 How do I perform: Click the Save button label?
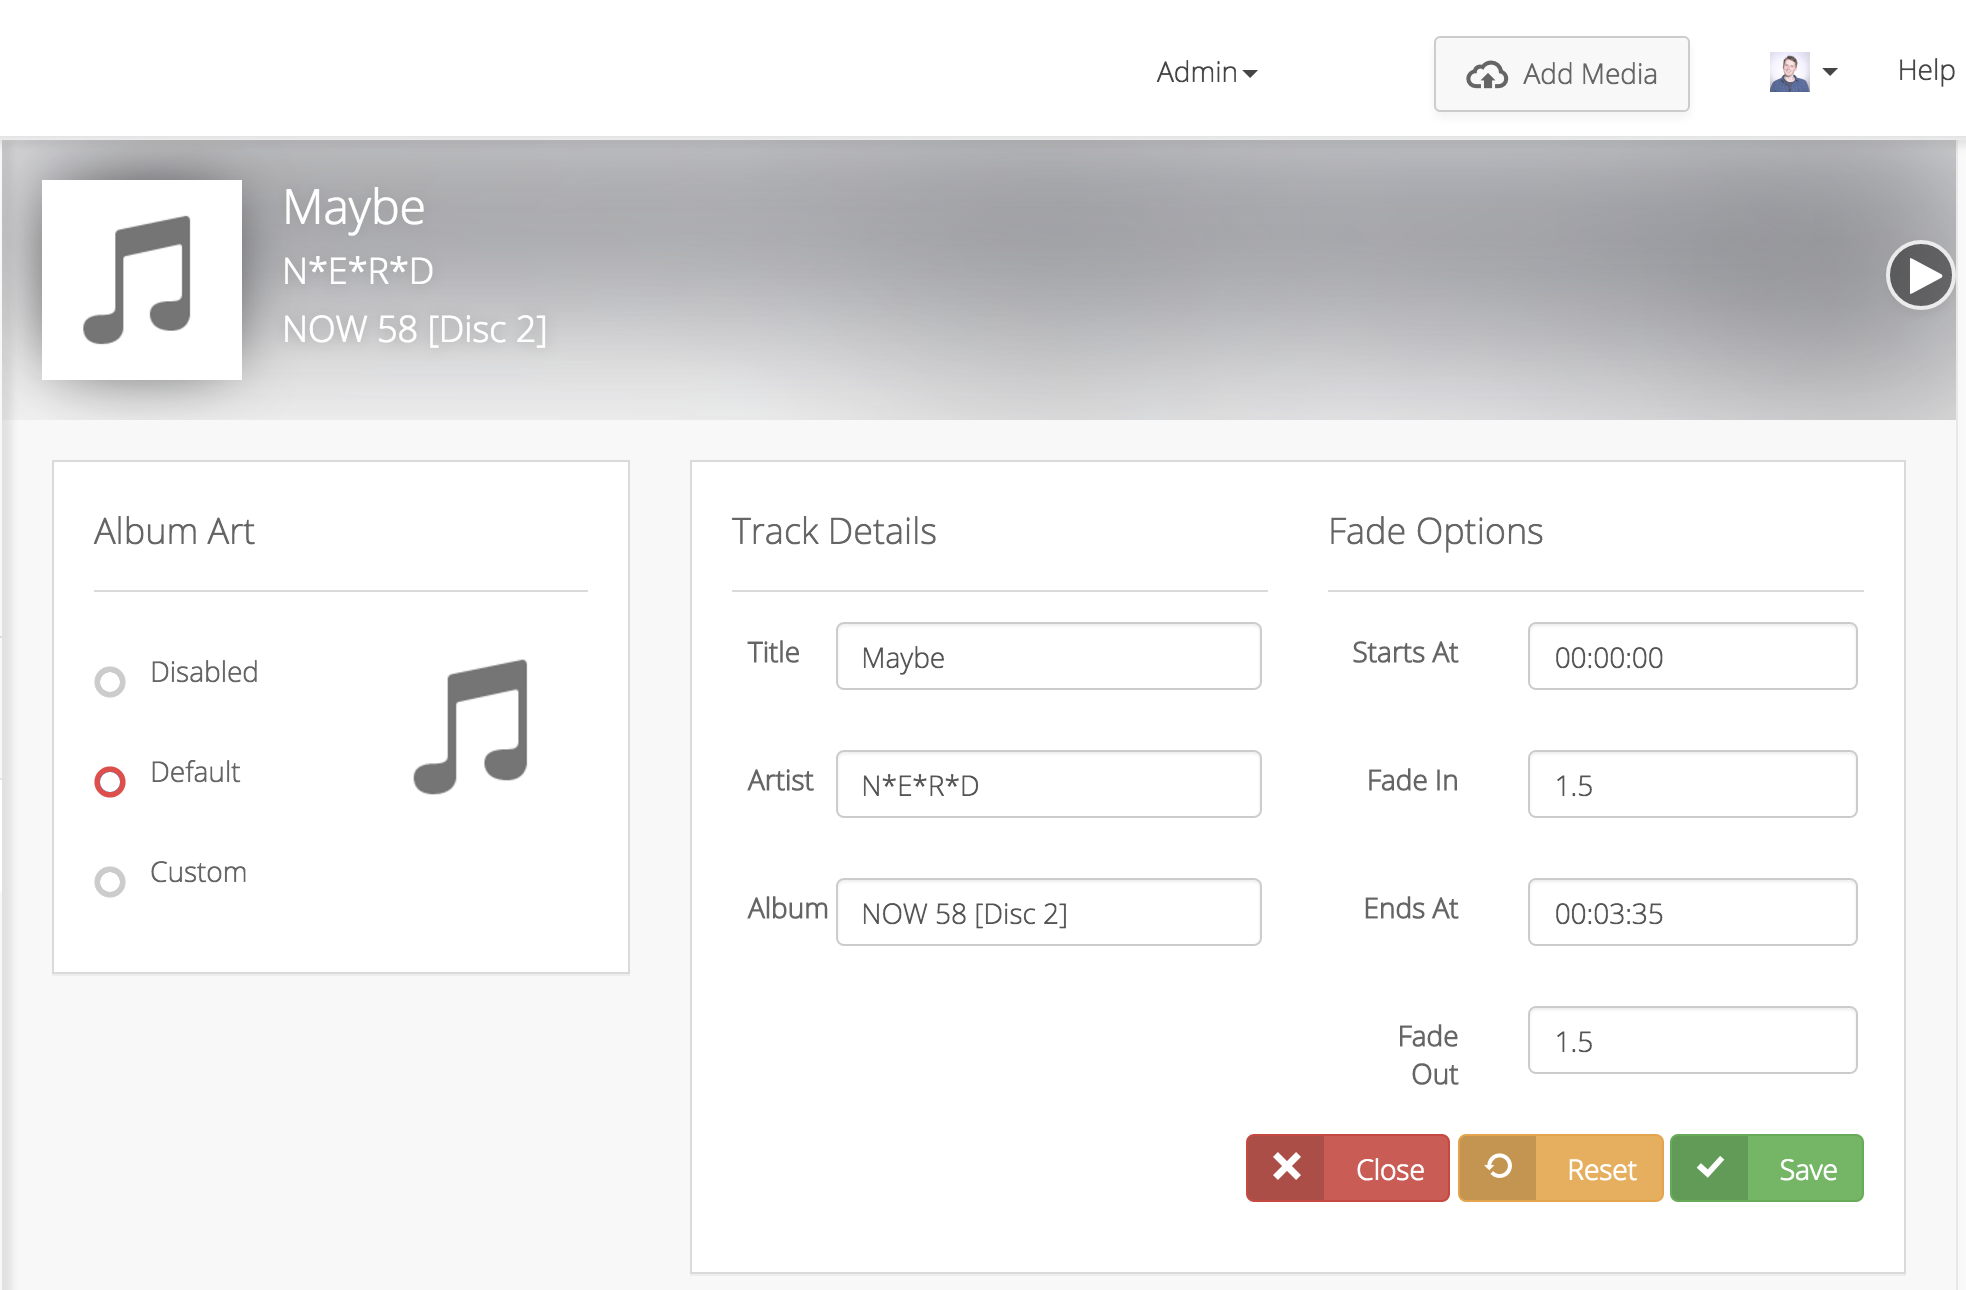(x=1808, y=1169)
